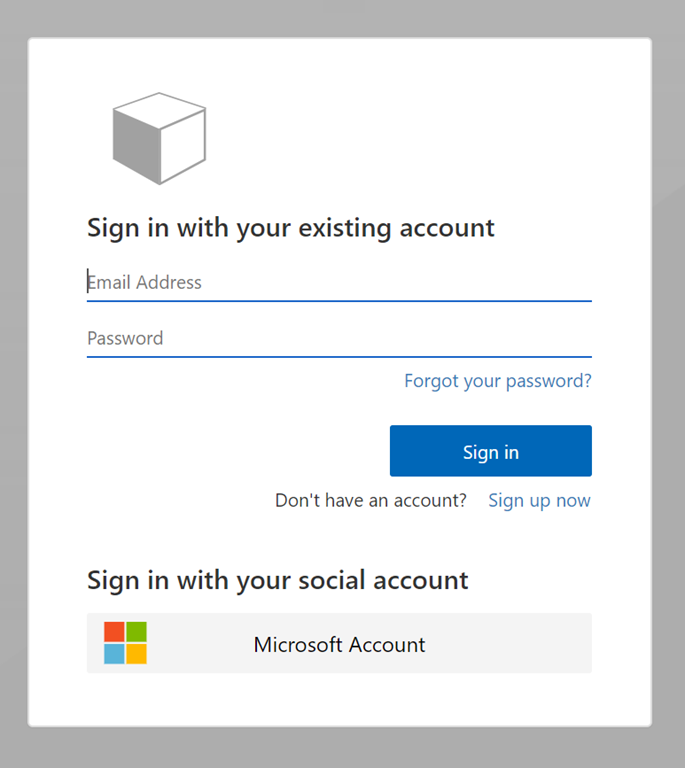Click the cube logo's dark shaded face
This screenshot has width=685, height=768.
tap(136, 146)
